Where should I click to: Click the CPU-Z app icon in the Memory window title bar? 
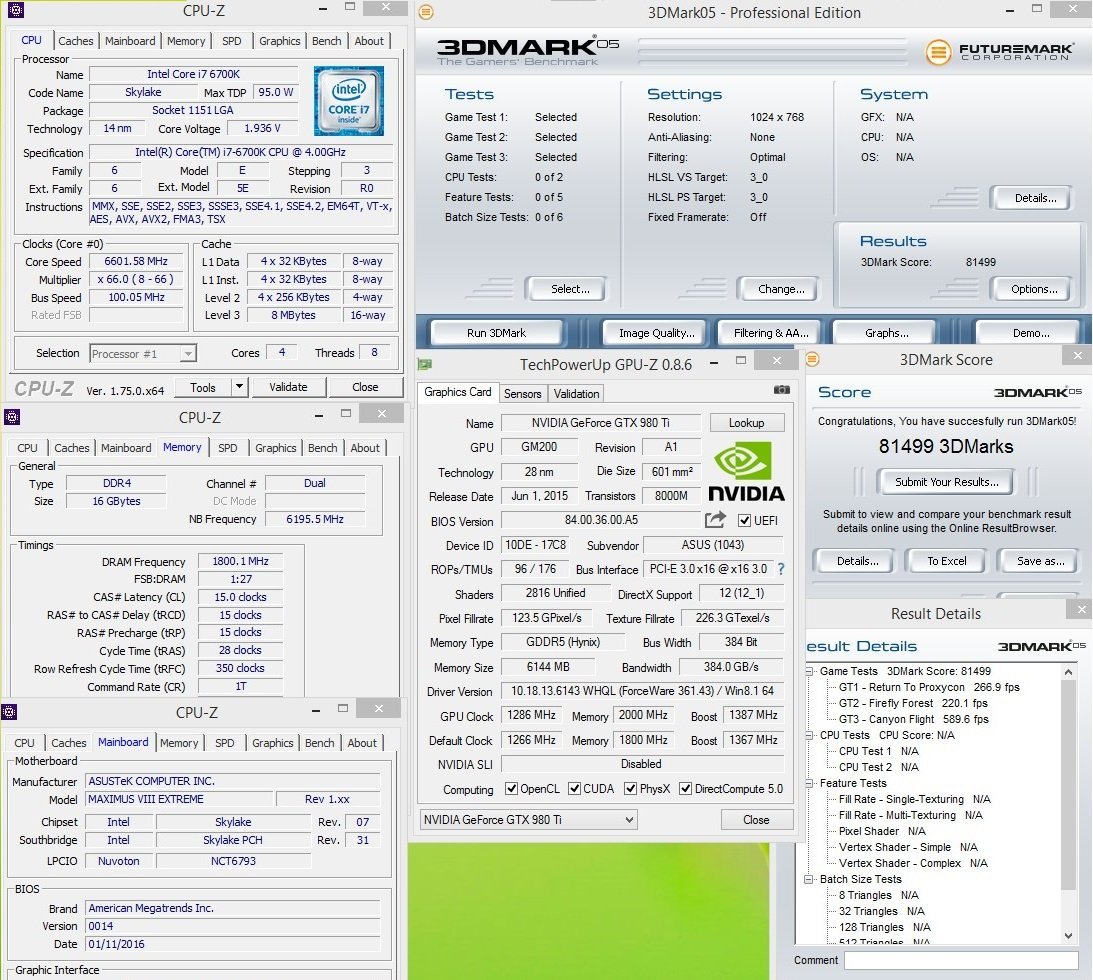[x=12, y=417]
